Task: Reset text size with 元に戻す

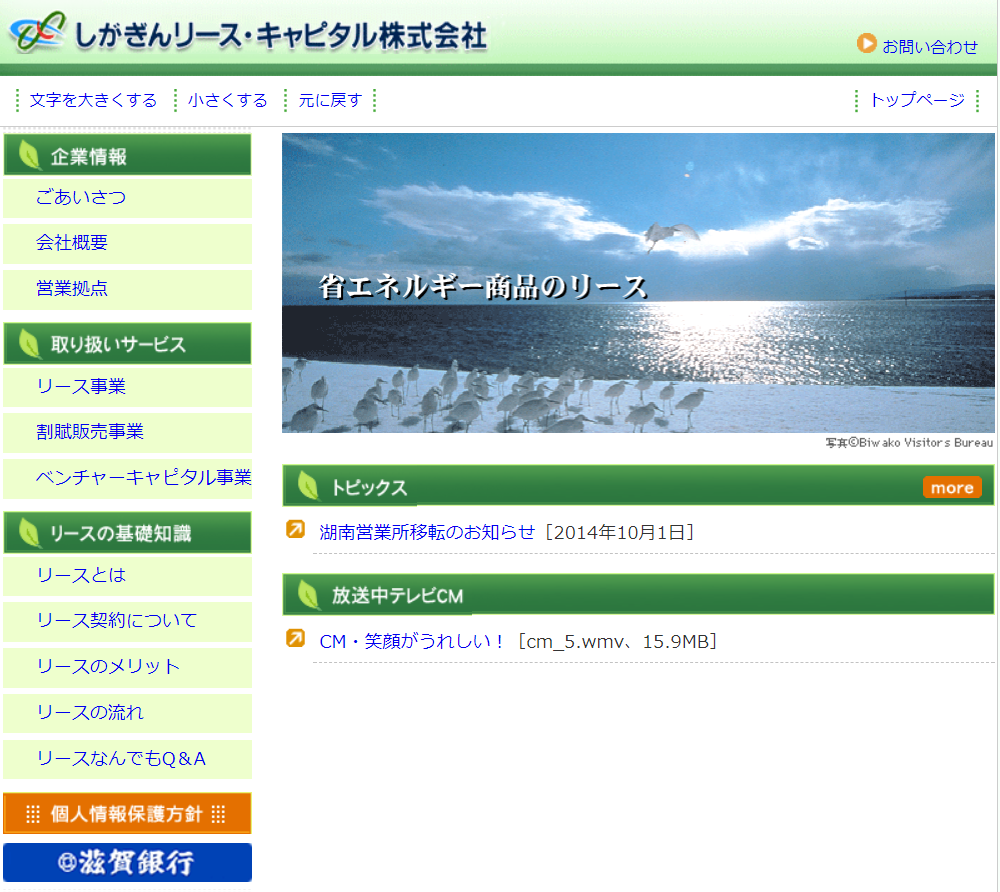Action: pyautogui.click(x=329, y=100)
